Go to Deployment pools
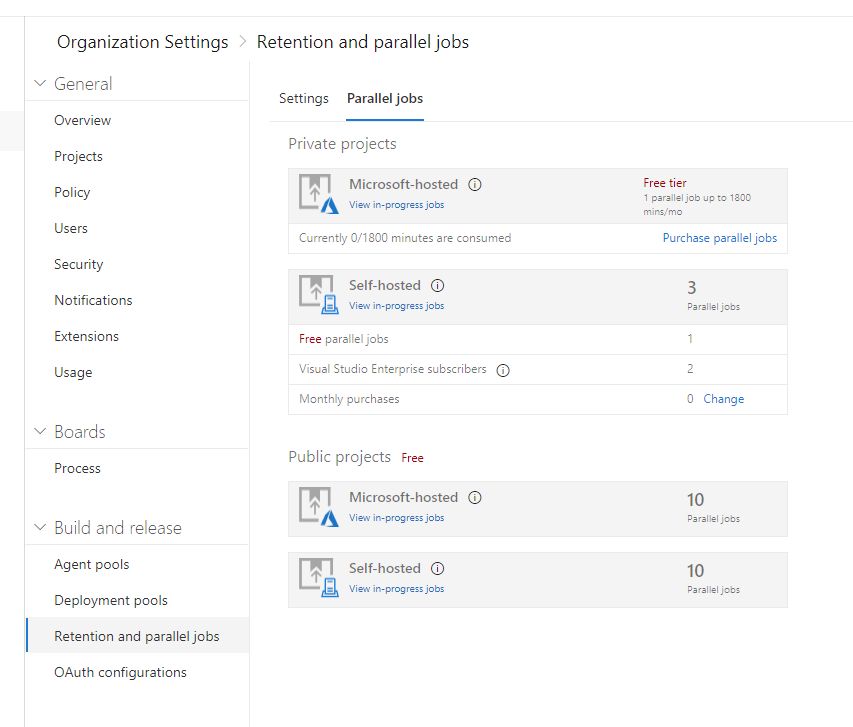Screen dimensions: 853x727 (111, 600)
